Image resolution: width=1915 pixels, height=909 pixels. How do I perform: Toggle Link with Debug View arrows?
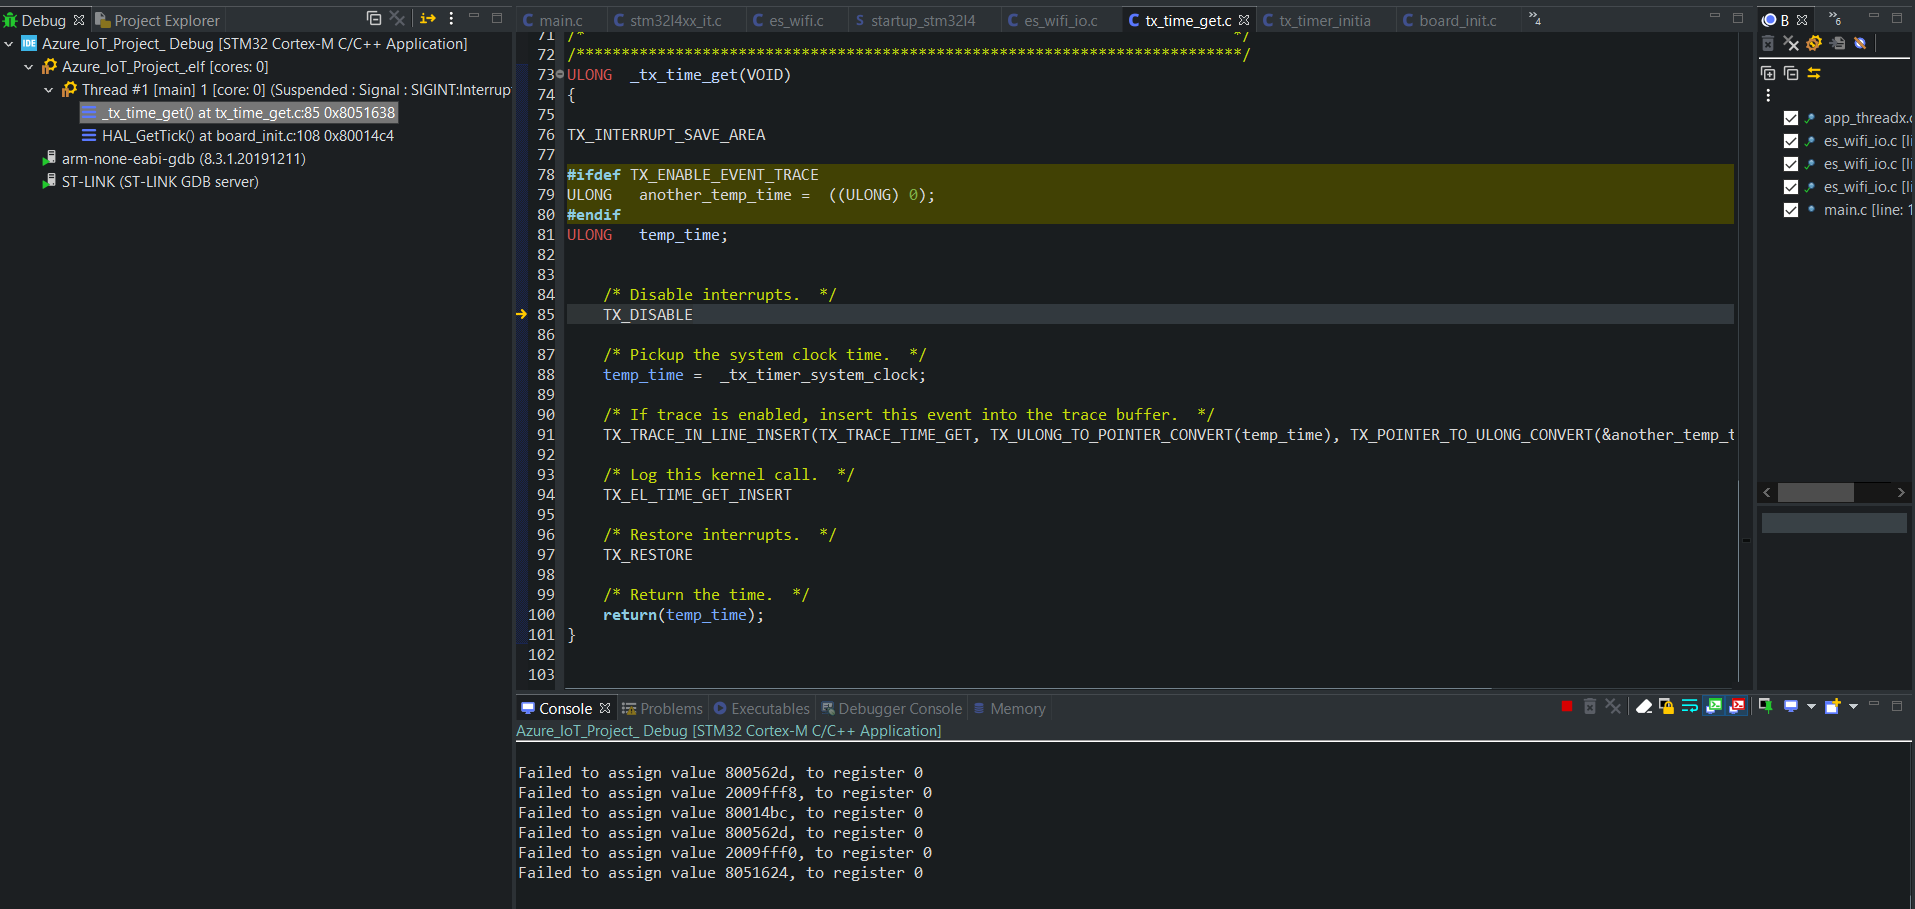point(1814,73)
